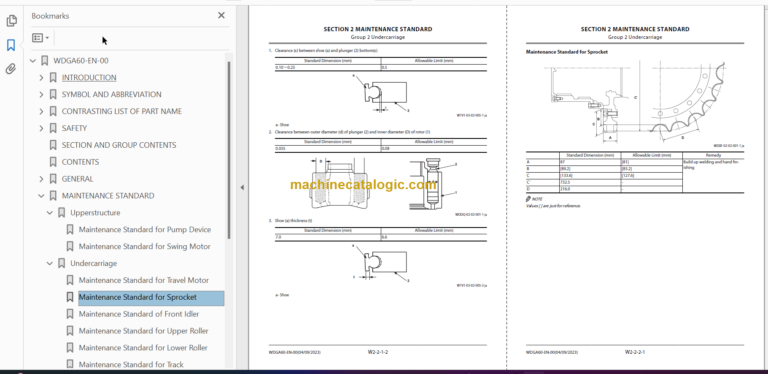768x374 pixels.
Task: Open the bookmark options dropdown menu
Action: 41,38
